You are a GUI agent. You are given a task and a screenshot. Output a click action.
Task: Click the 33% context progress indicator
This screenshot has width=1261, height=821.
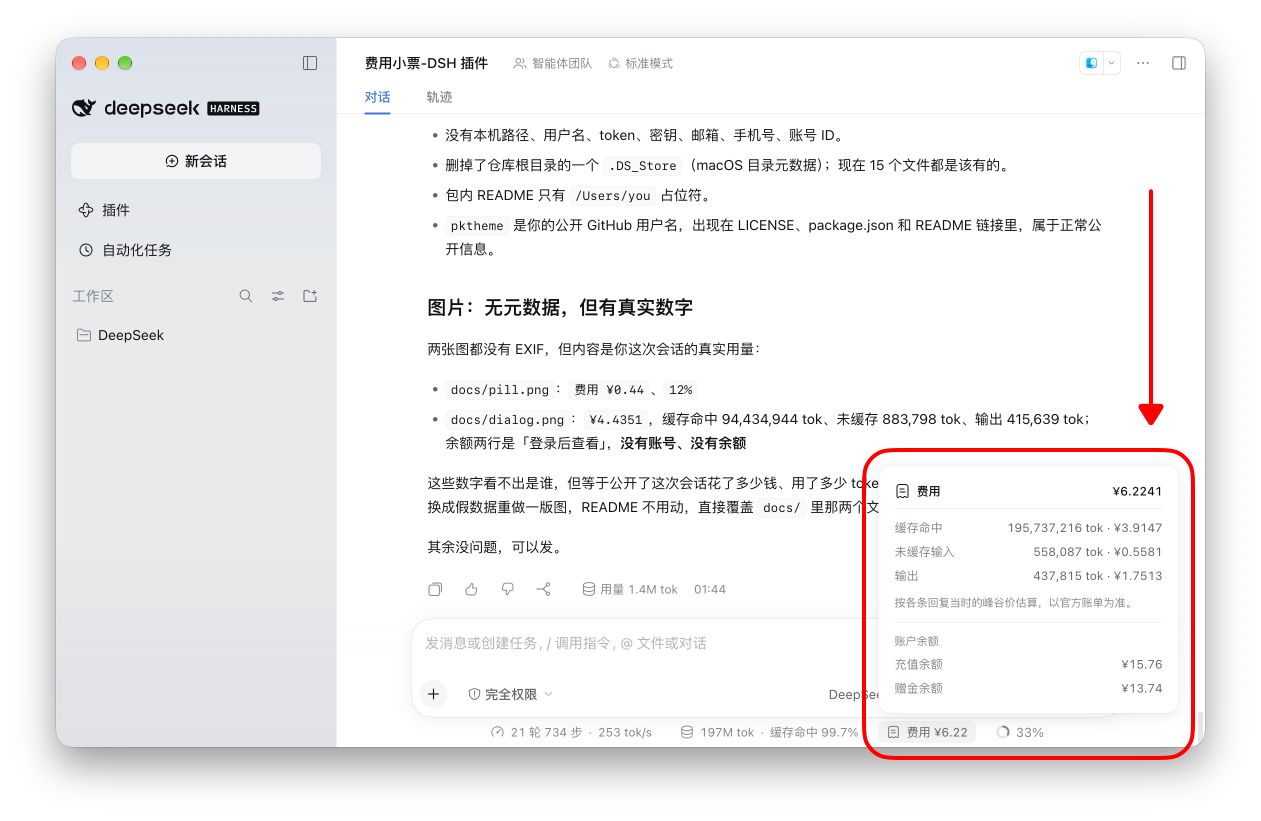pos(1020,732)
